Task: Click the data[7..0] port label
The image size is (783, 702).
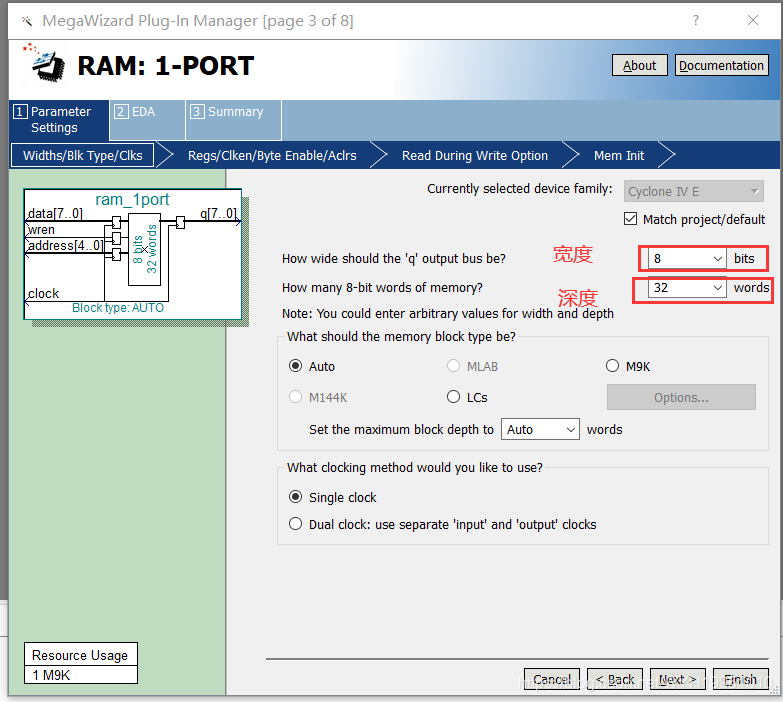Action: pos(55,214)
